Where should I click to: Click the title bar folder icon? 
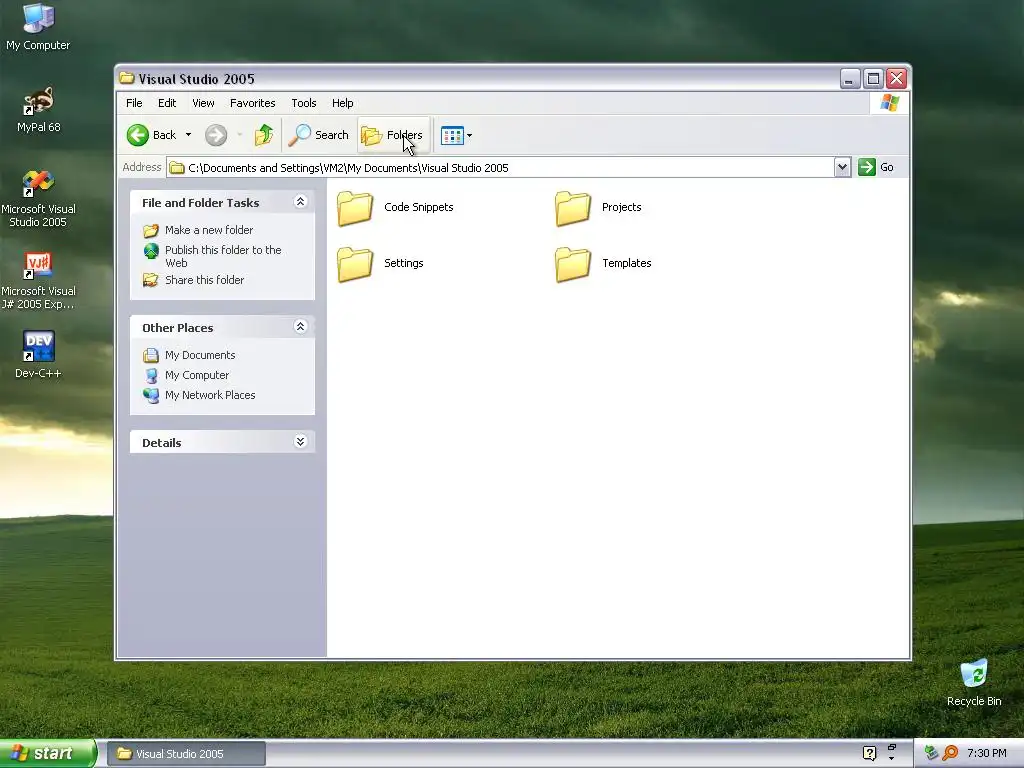pyautogui.click(x=127, y=78)
